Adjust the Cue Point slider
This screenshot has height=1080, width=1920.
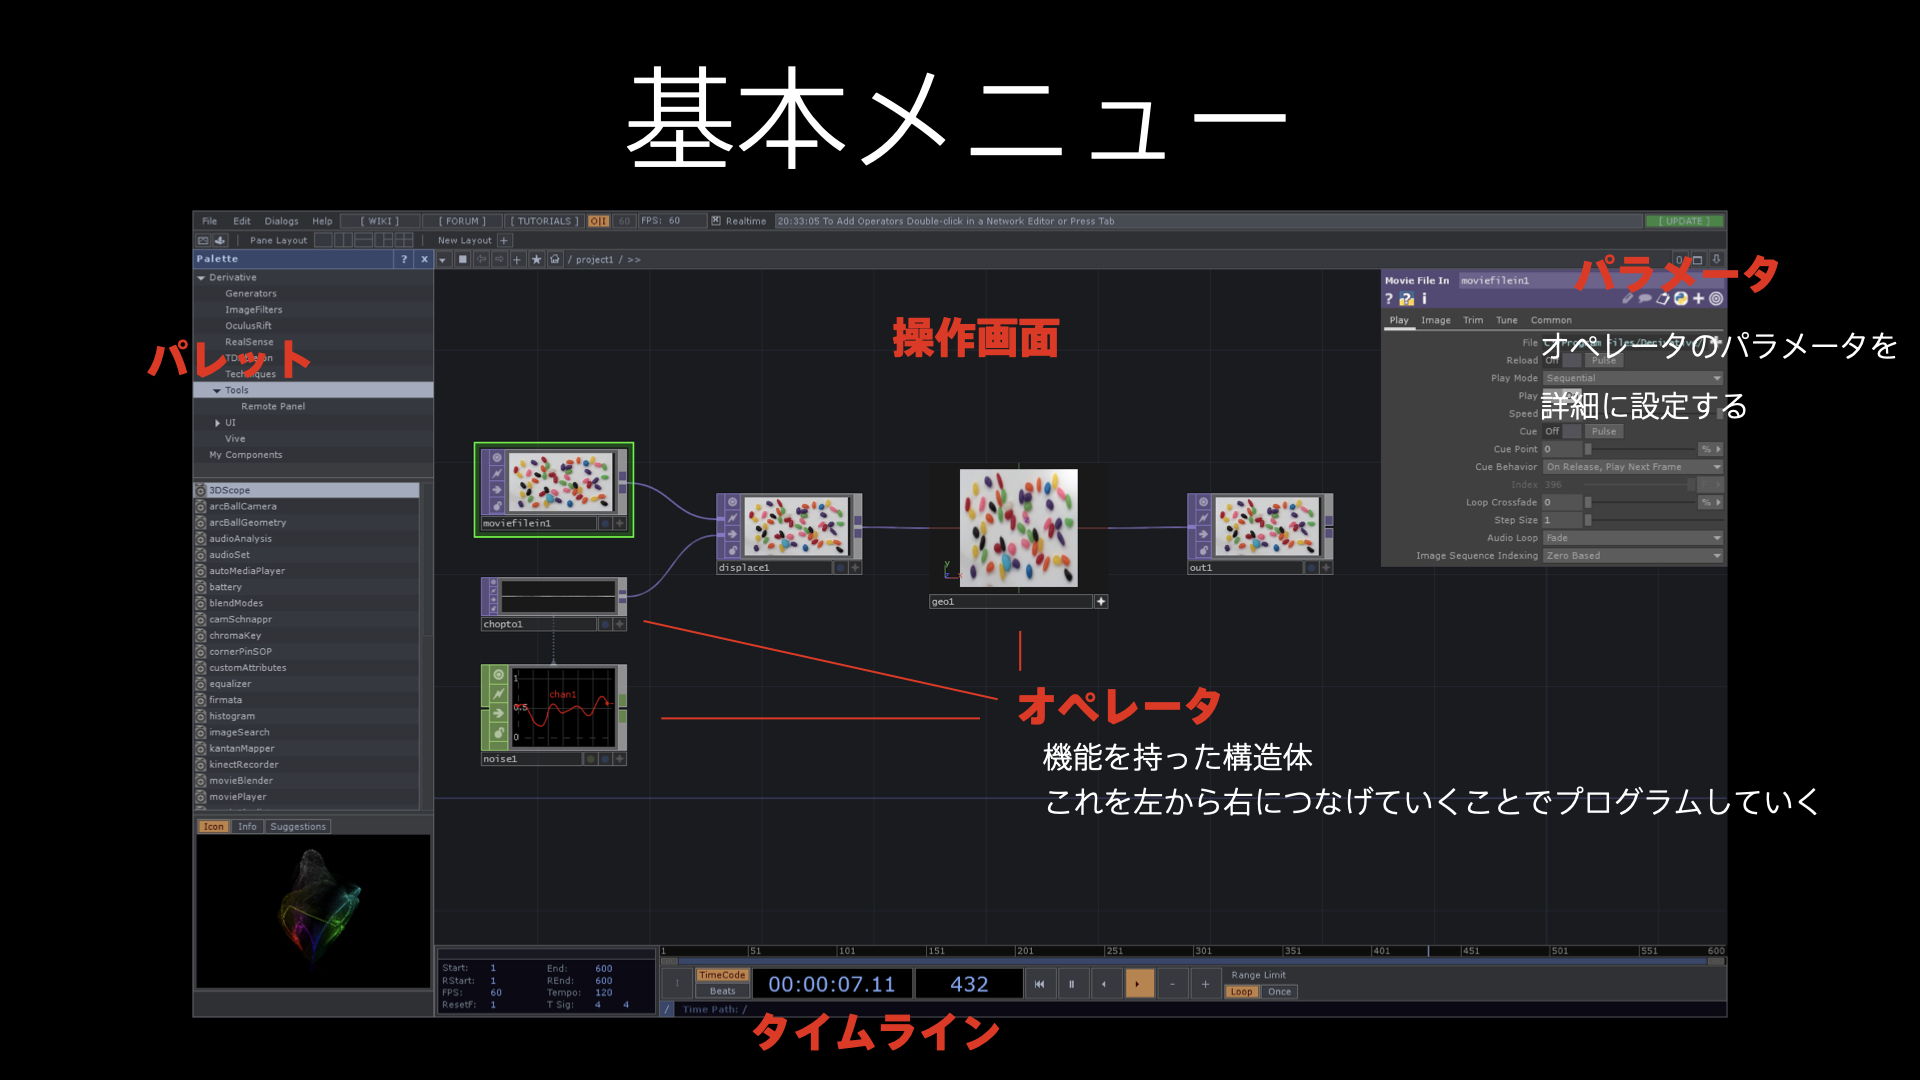click(1640, 449)
